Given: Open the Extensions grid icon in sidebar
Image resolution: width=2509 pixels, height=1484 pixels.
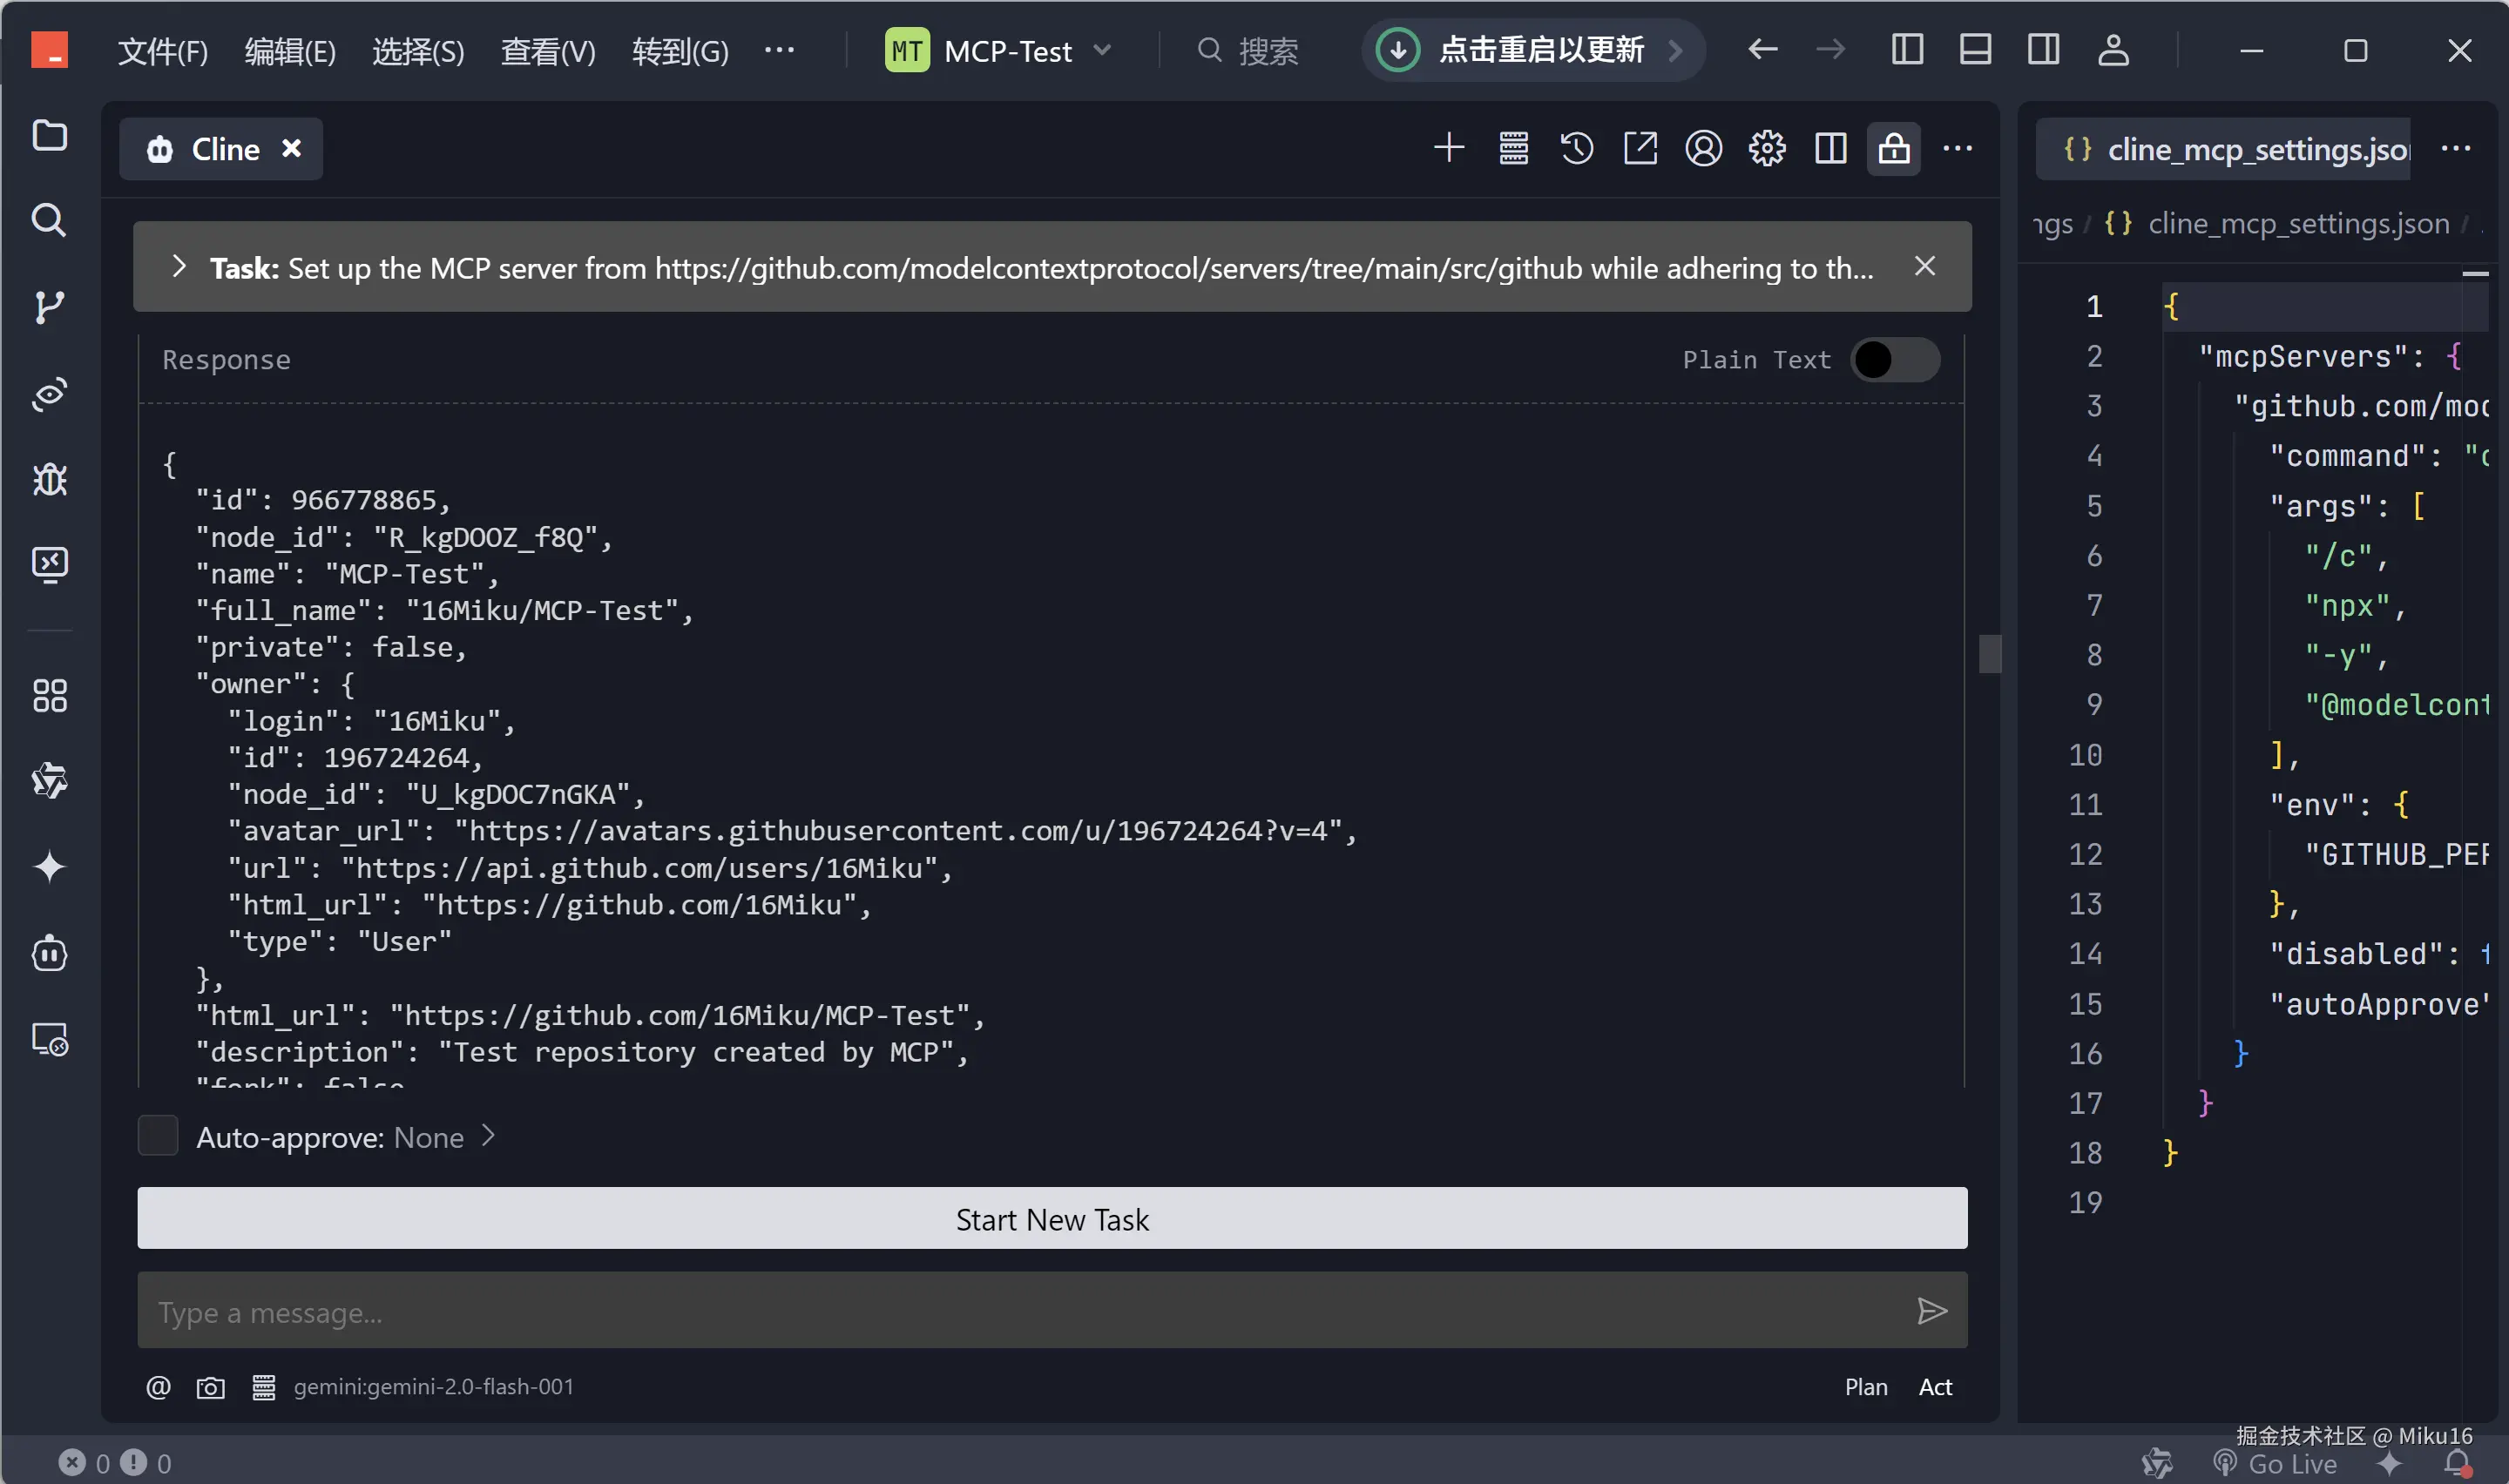Looking at the screenshot, I should click(49, 696).
